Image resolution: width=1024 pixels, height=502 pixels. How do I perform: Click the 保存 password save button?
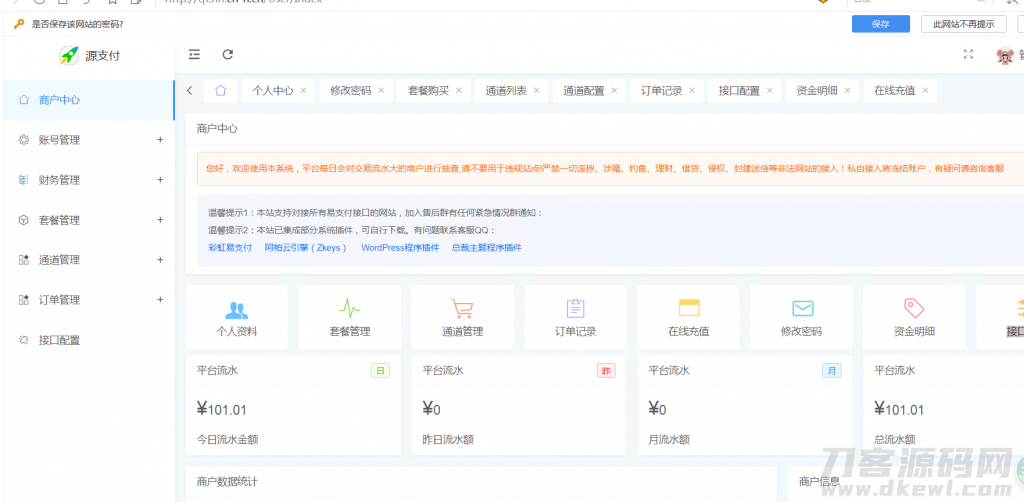coord(880,24)
